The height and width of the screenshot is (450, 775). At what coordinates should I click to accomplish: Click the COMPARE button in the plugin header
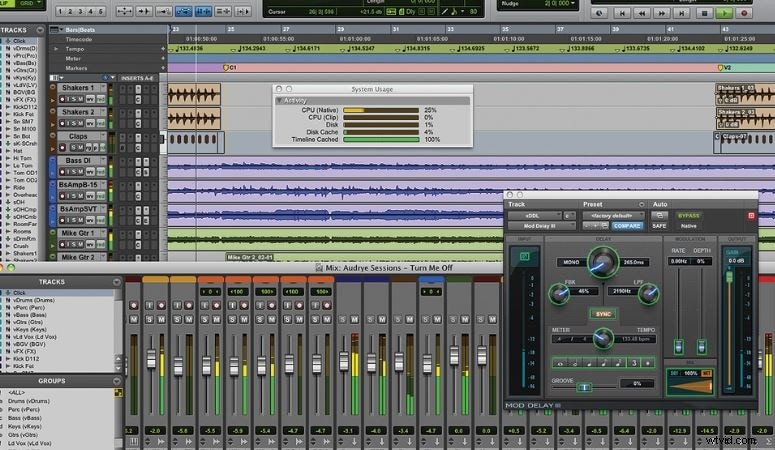tap(627, 226)
